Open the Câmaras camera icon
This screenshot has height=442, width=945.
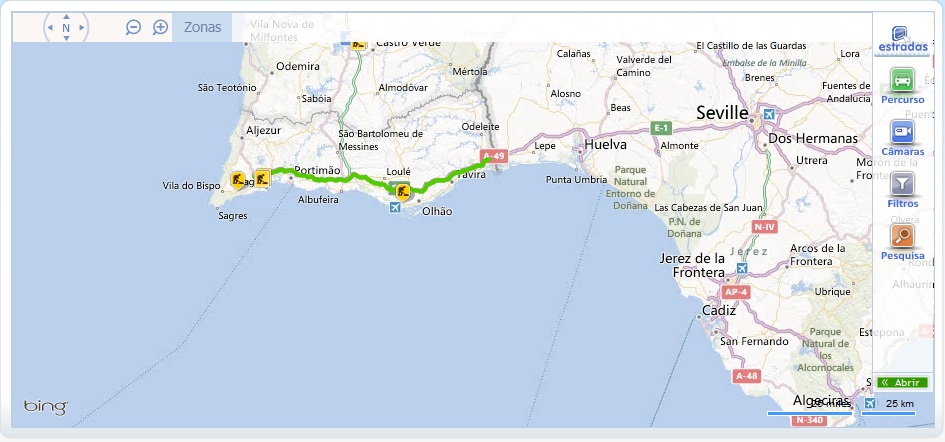(x=902, y=131)
